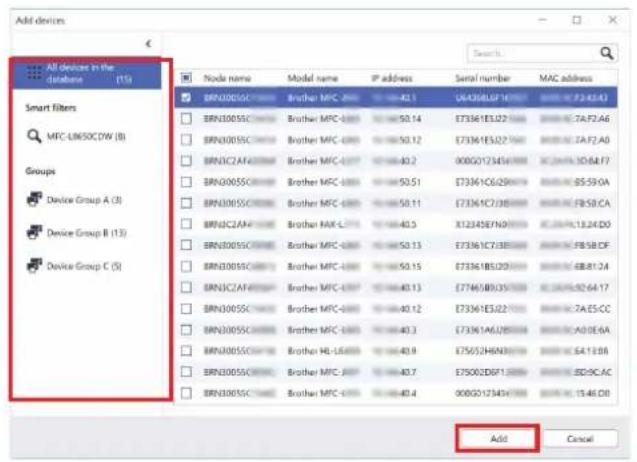
Task: Collapse the left filter panel chevron
Action: pyautogui.click(x=148, y=43)
